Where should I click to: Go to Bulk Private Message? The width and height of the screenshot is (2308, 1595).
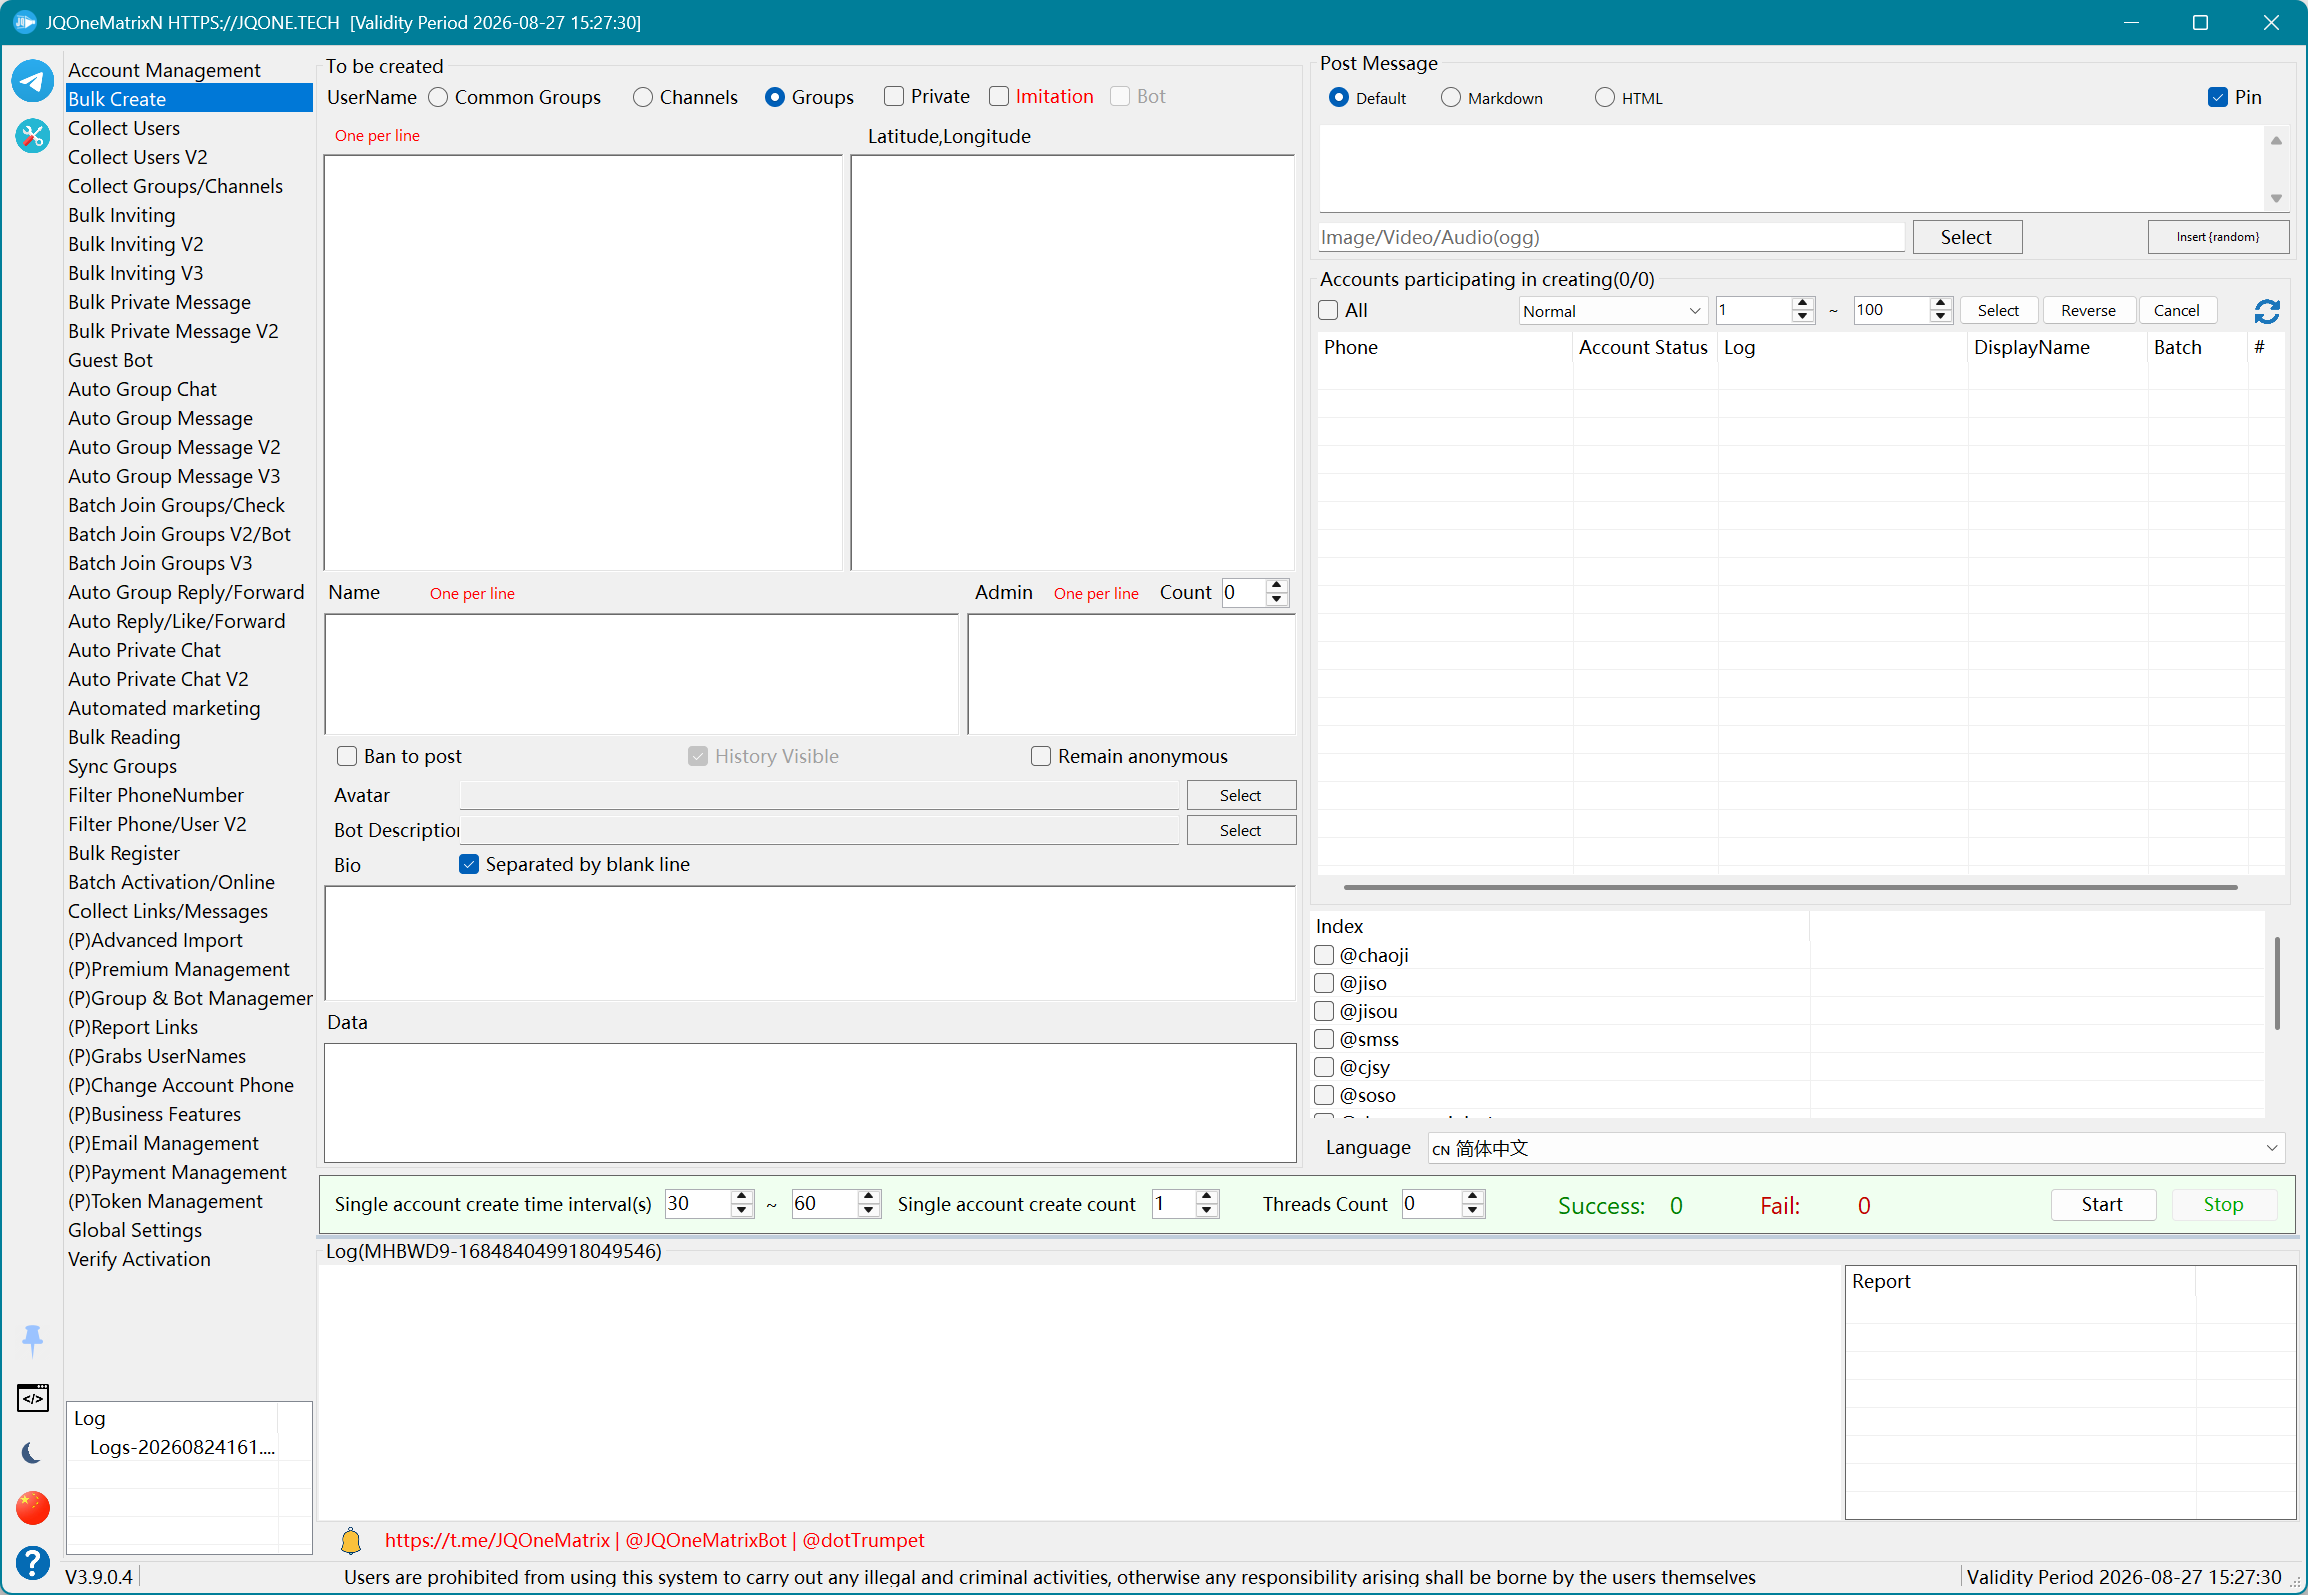pos(159,302)
